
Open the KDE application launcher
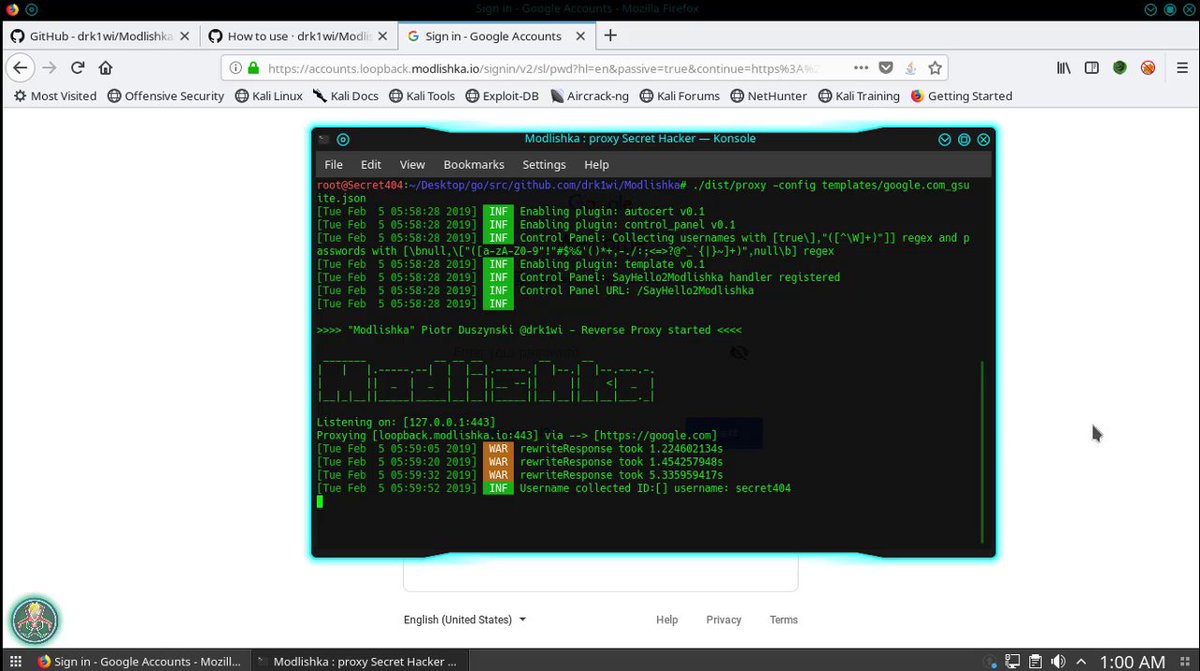coord(15,661)
